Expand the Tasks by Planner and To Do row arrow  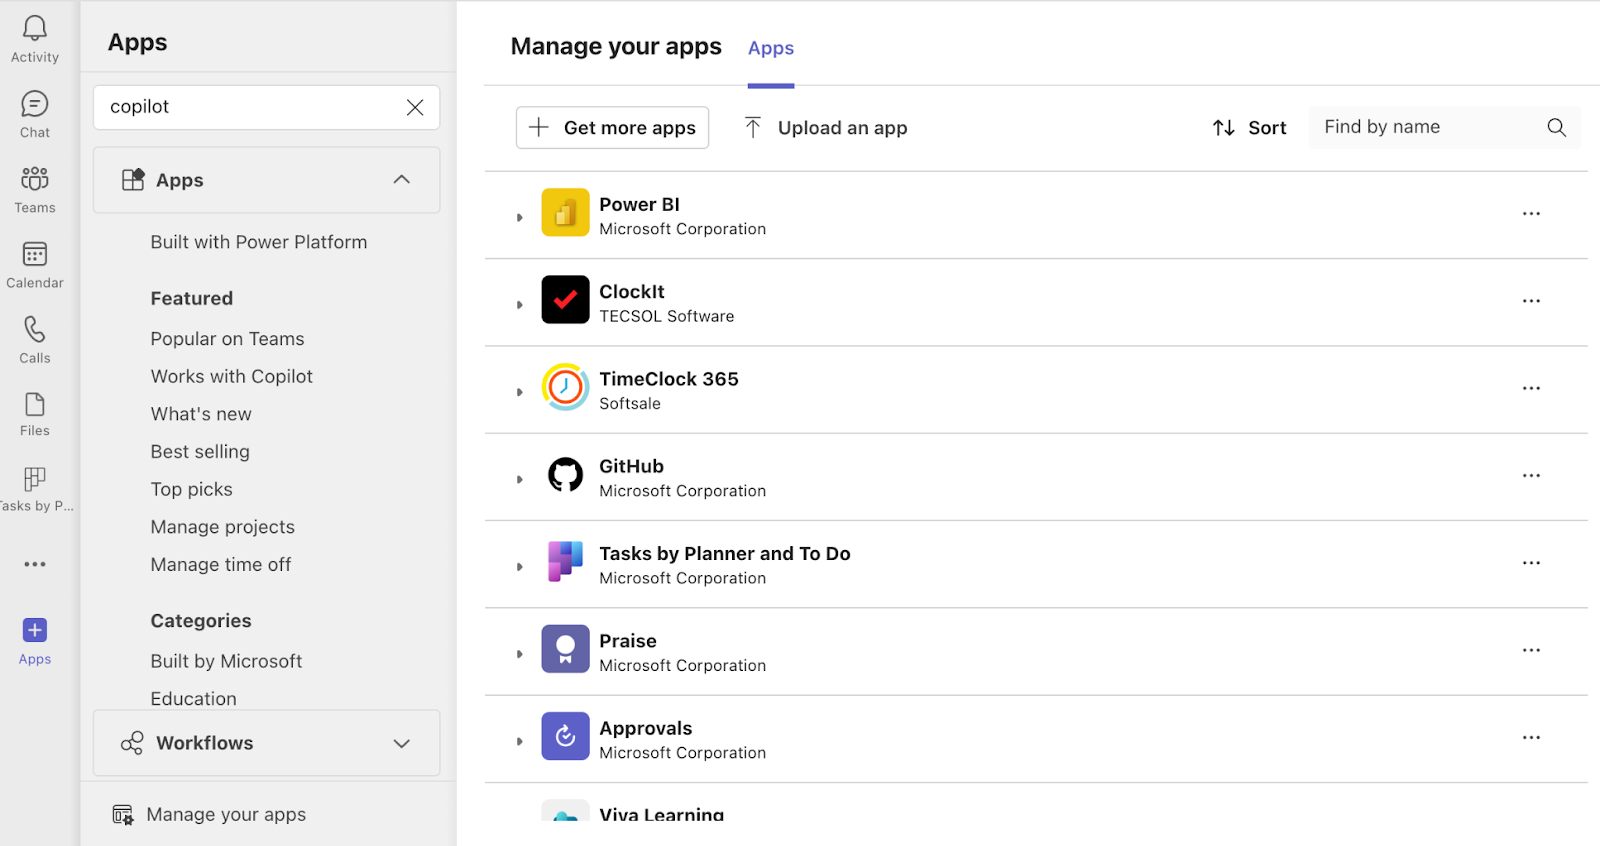coord(519,567)
